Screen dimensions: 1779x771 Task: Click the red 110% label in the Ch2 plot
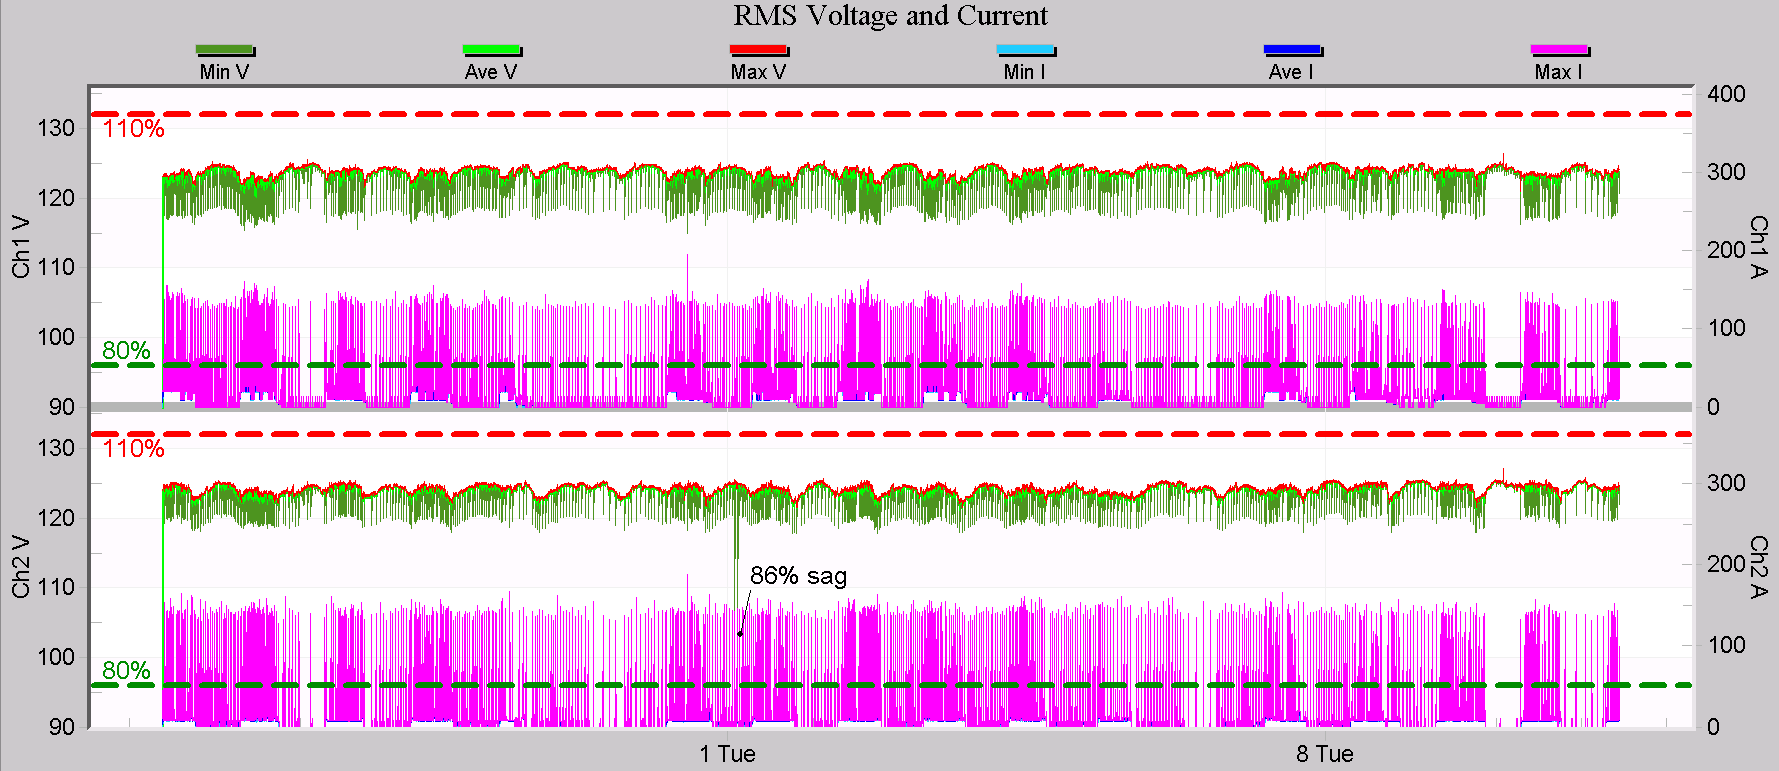[x=133, y=449]
